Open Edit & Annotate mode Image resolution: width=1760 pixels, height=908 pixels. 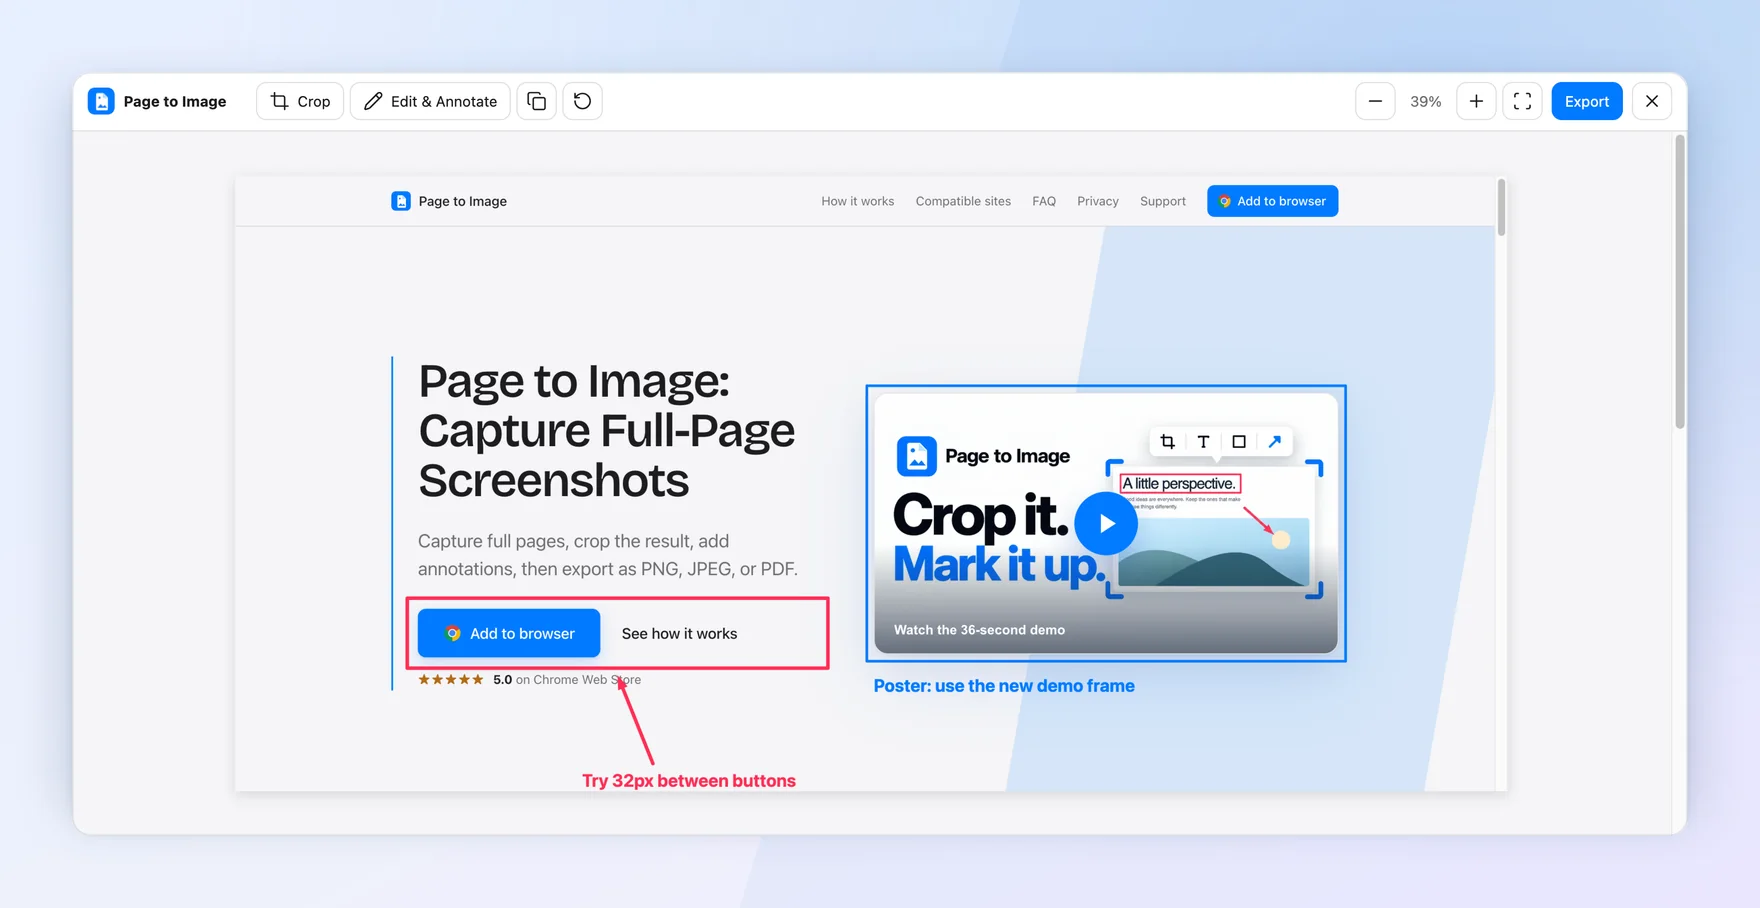point(430,101)
